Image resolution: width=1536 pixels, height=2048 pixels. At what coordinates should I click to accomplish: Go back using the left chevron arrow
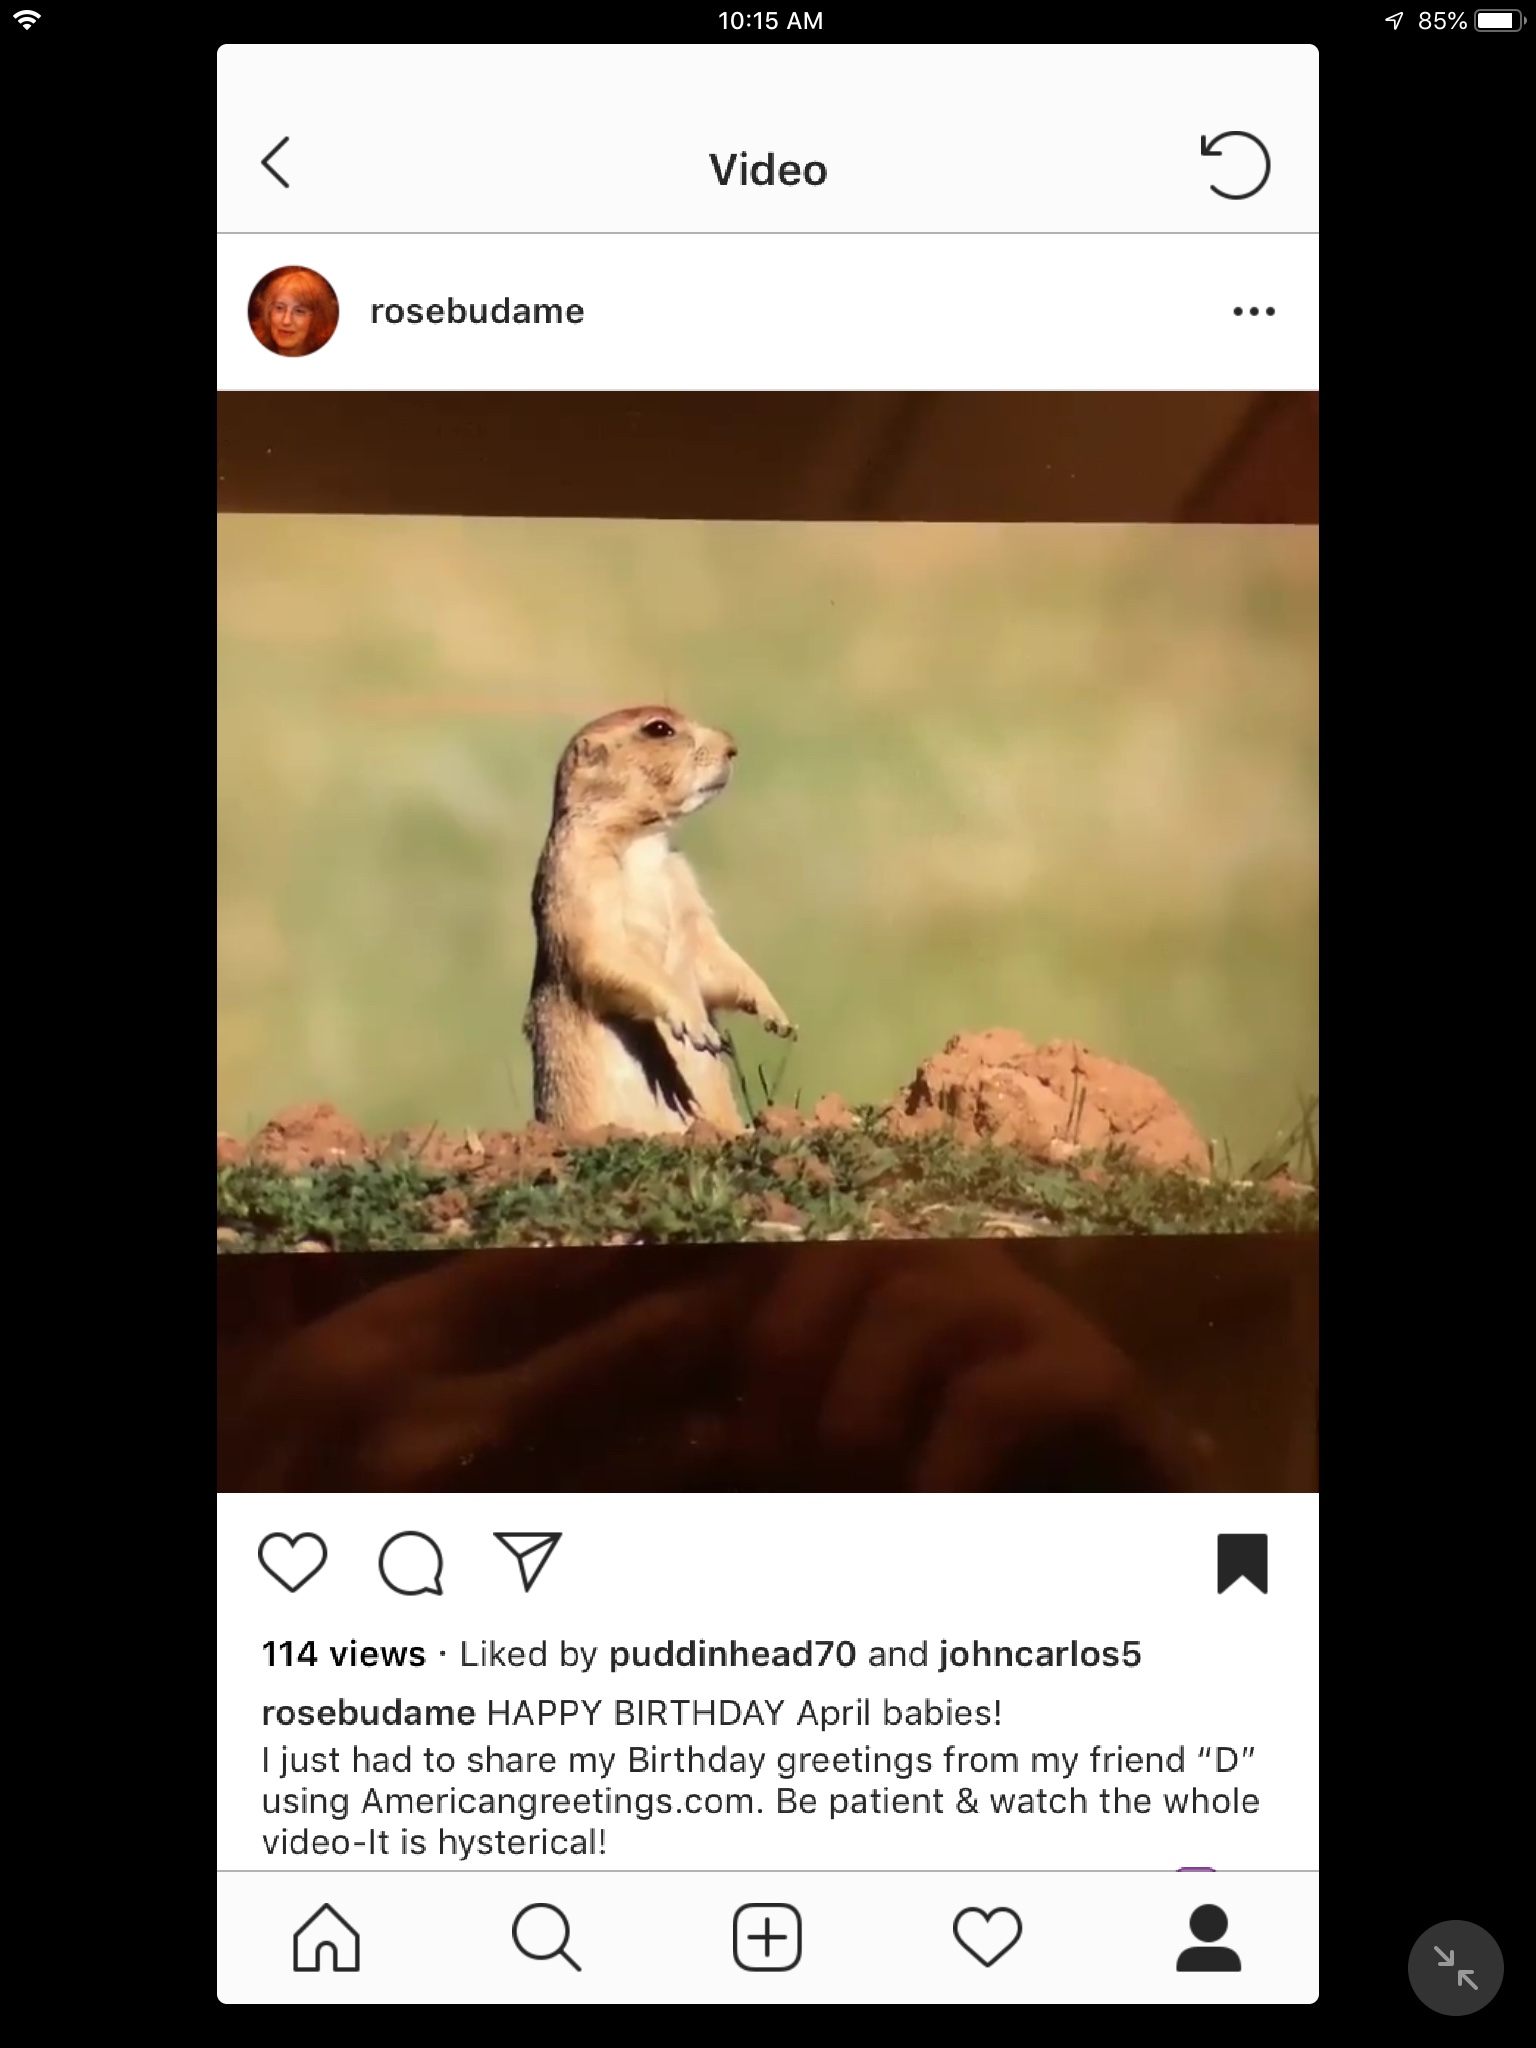[276, 163]
